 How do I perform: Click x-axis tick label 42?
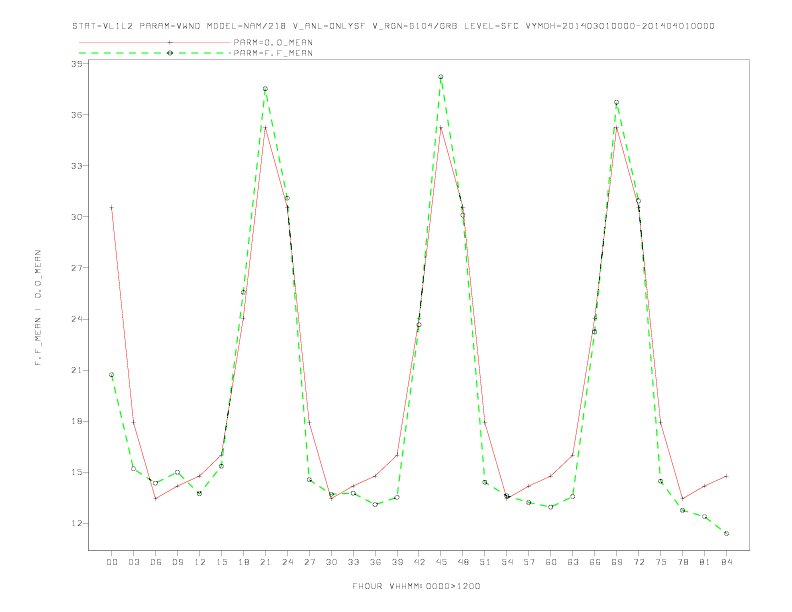coord(419,562)
